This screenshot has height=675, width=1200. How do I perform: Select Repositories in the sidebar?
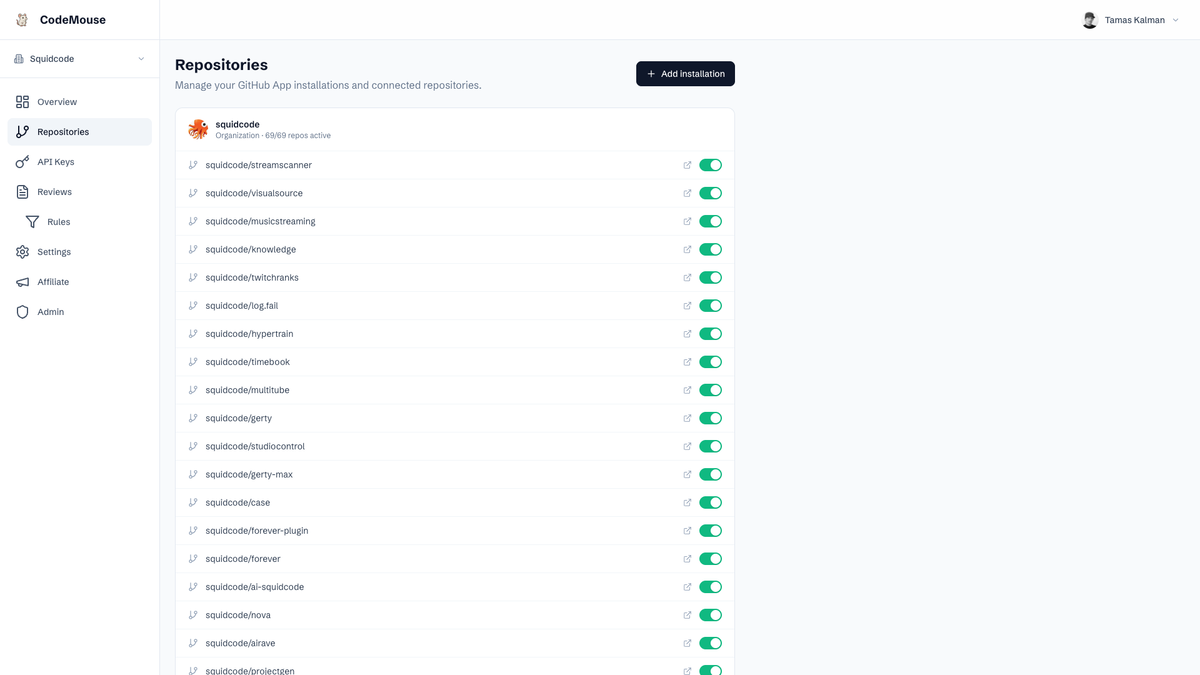79,132
